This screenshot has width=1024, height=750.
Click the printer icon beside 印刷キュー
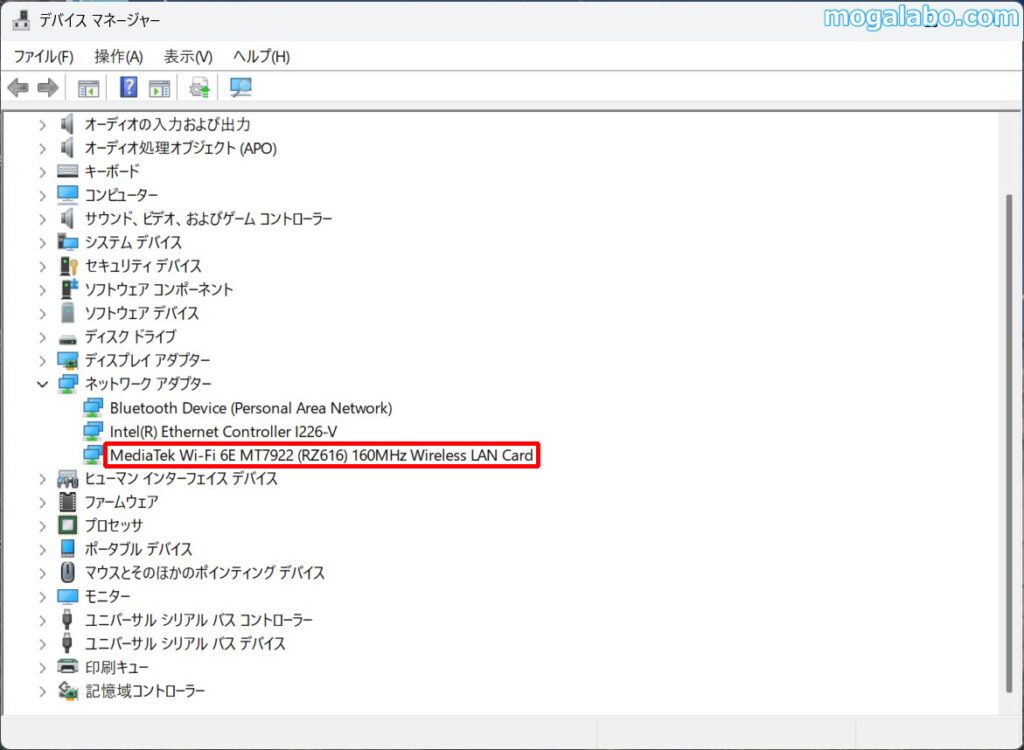tap(68, 666)
